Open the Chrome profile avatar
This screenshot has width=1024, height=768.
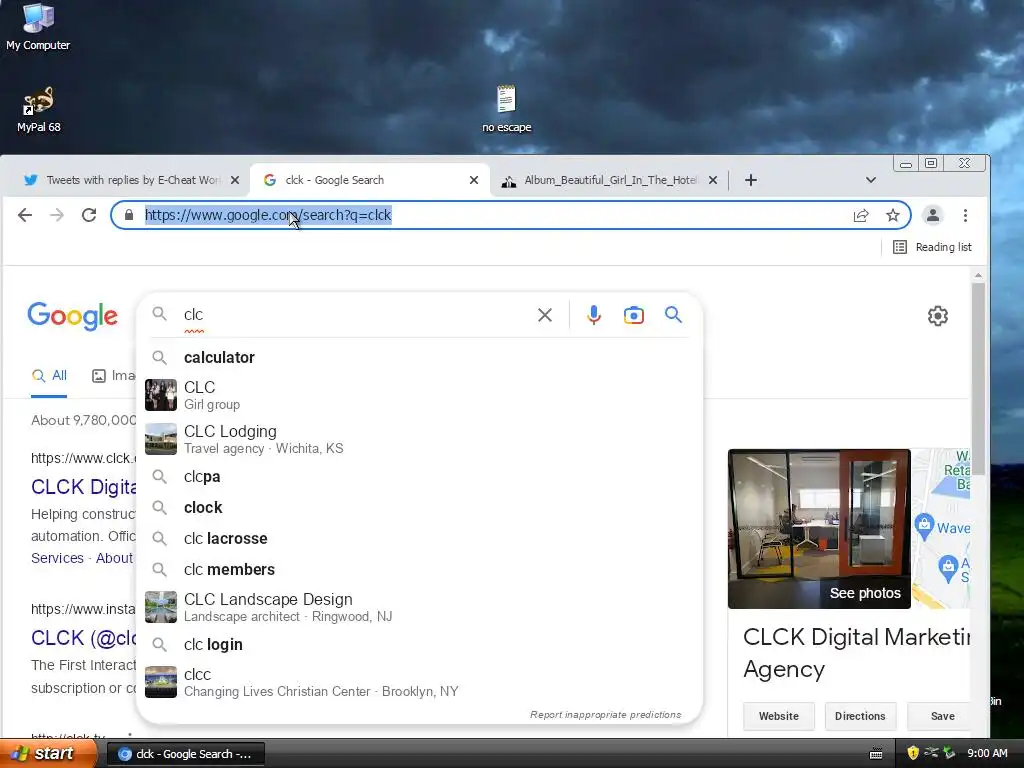[x=933, y=216]
